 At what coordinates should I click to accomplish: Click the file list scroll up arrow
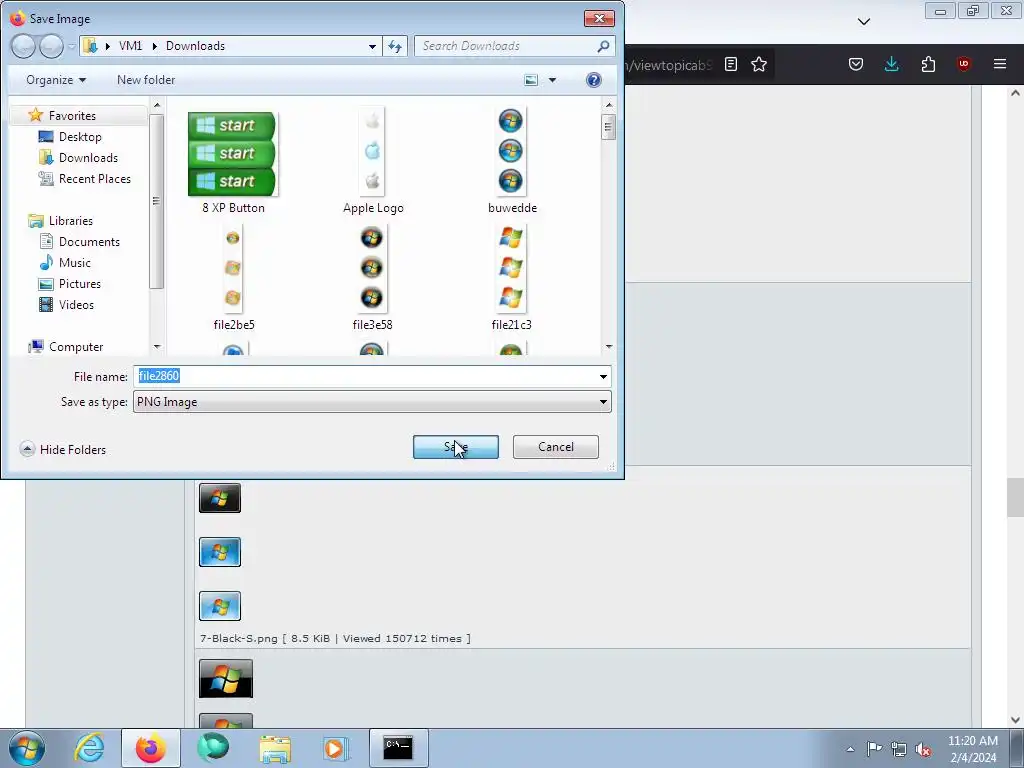click(609, 105)
